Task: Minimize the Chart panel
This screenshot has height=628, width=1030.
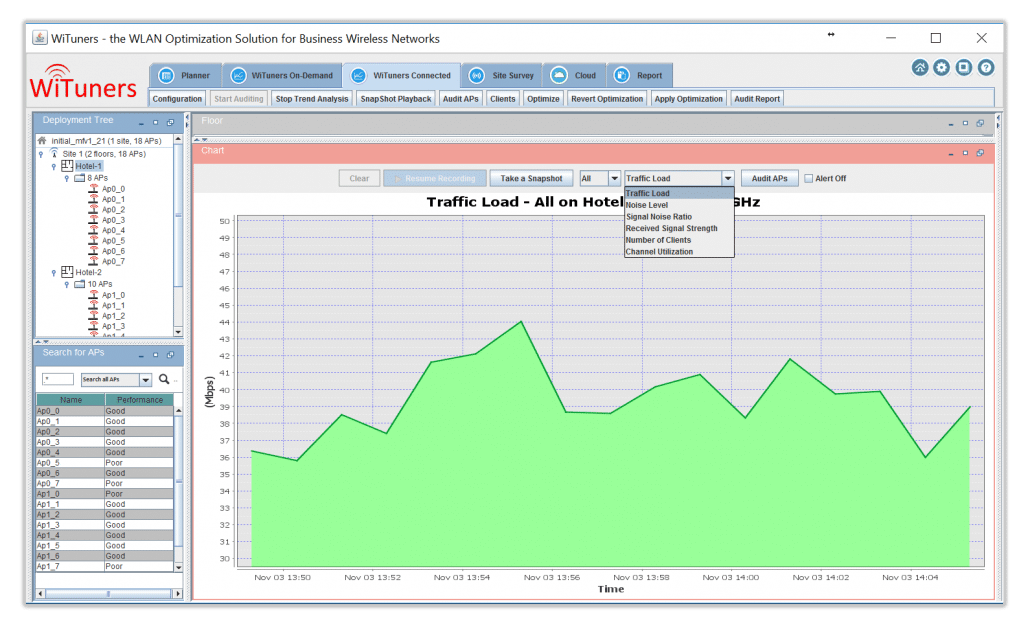Action: tap(951, 154)
